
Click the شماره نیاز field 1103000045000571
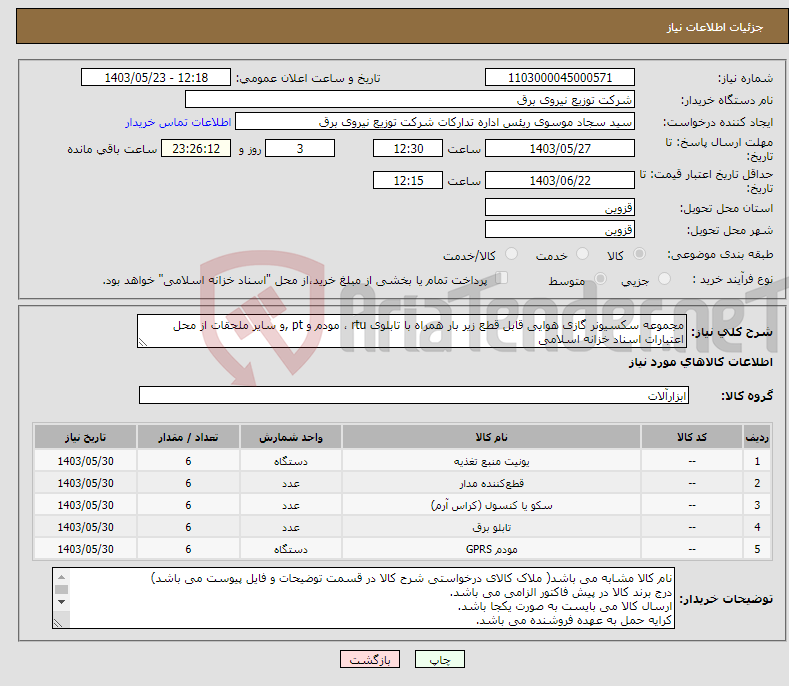(x=560, y=78)
